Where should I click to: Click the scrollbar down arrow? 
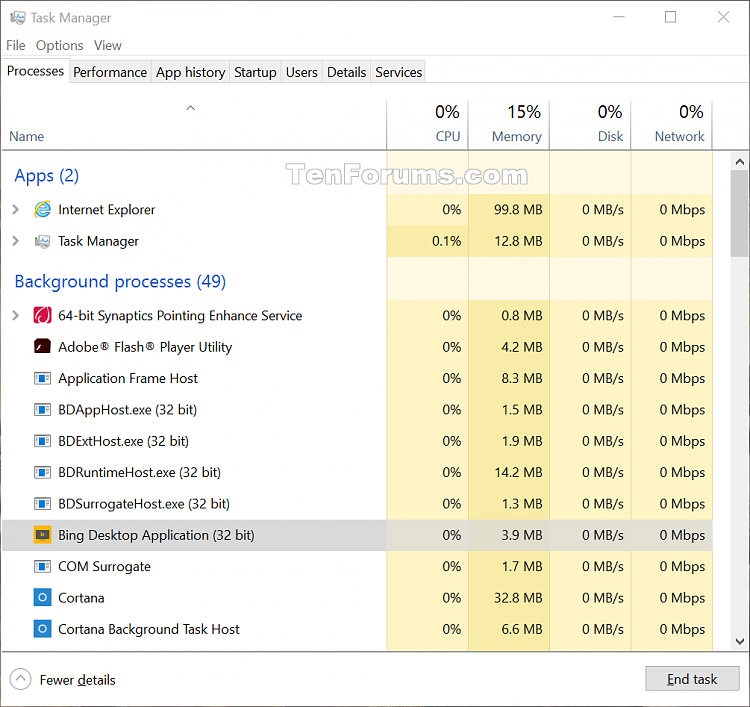point(740,641)
